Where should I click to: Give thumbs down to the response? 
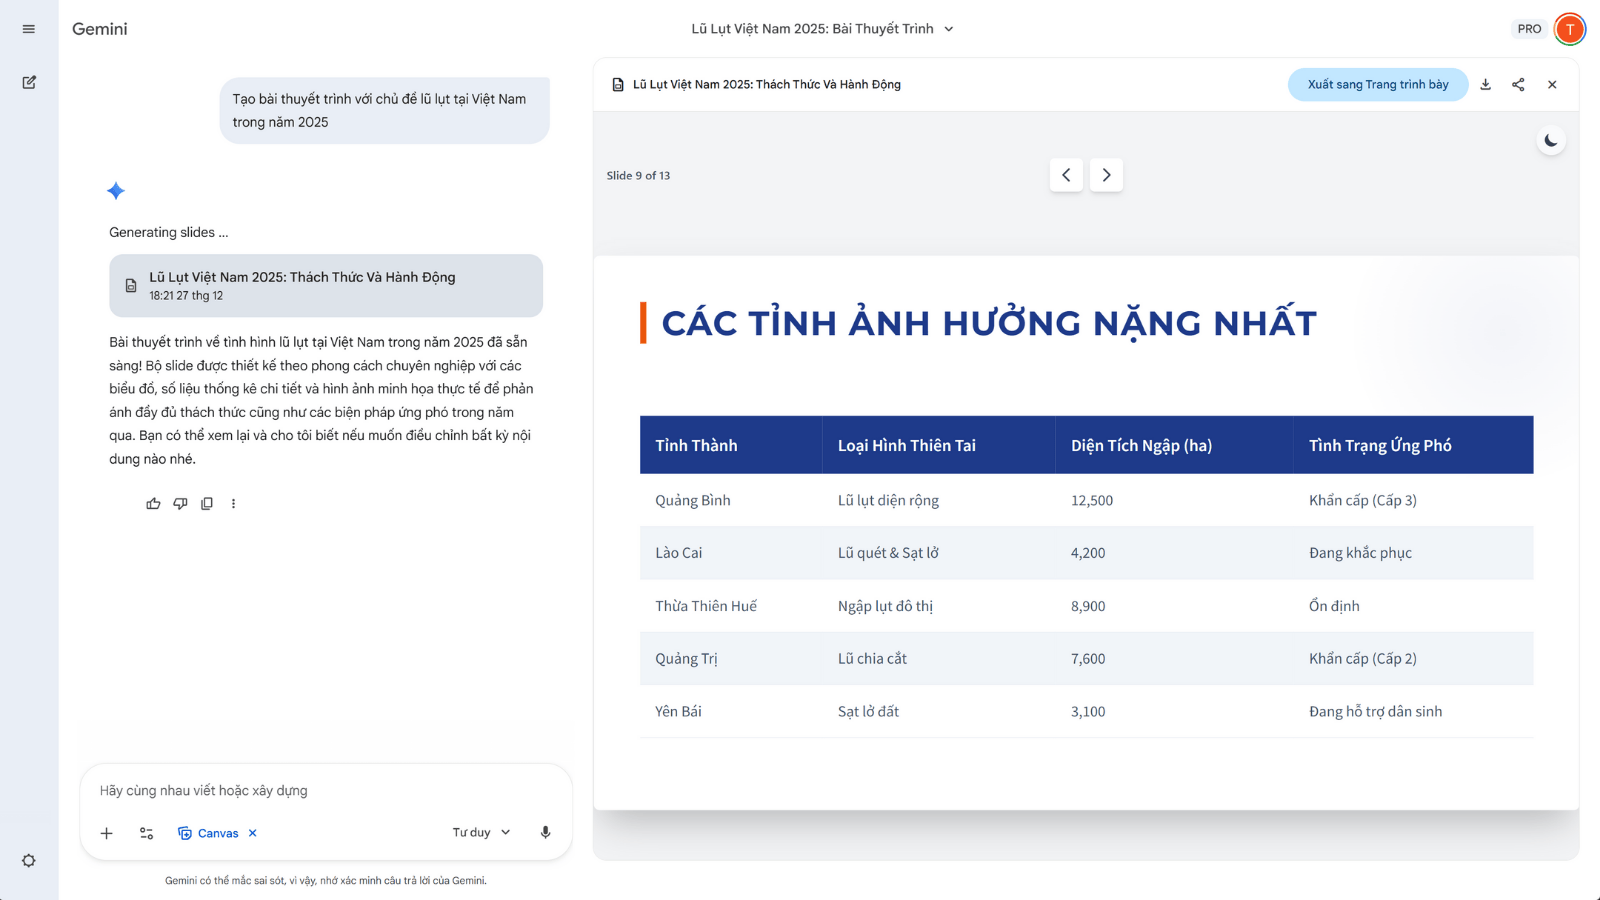point(180,504)
